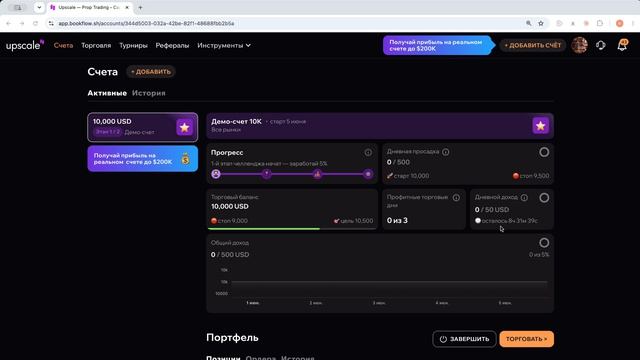This screenshot has height=360, width=640.
Task: Click the '0 из 5%' label
Action: (539, 255)
